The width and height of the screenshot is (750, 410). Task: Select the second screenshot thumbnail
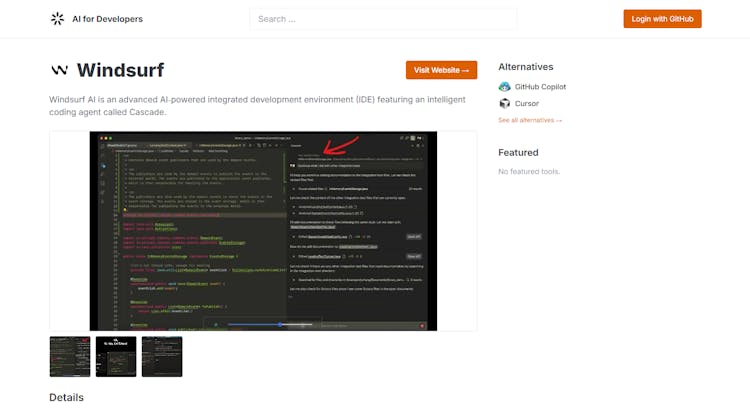tap(116, 356)
